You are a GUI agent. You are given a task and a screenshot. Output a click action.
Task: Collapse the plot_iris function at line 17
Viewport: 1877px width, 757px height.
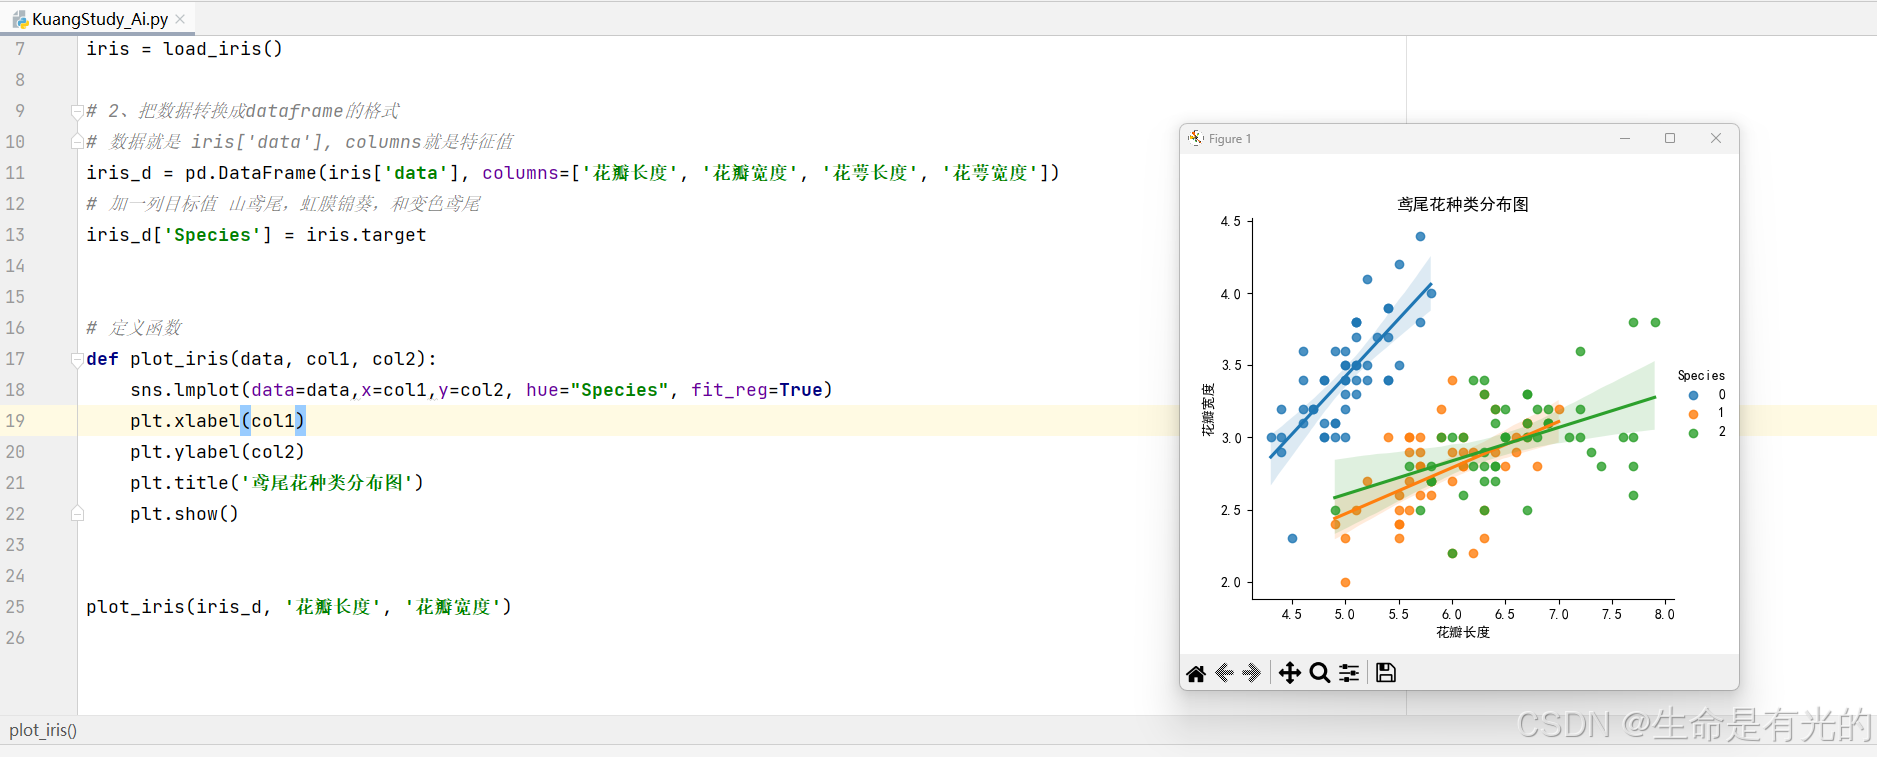[x=77, y=359]
